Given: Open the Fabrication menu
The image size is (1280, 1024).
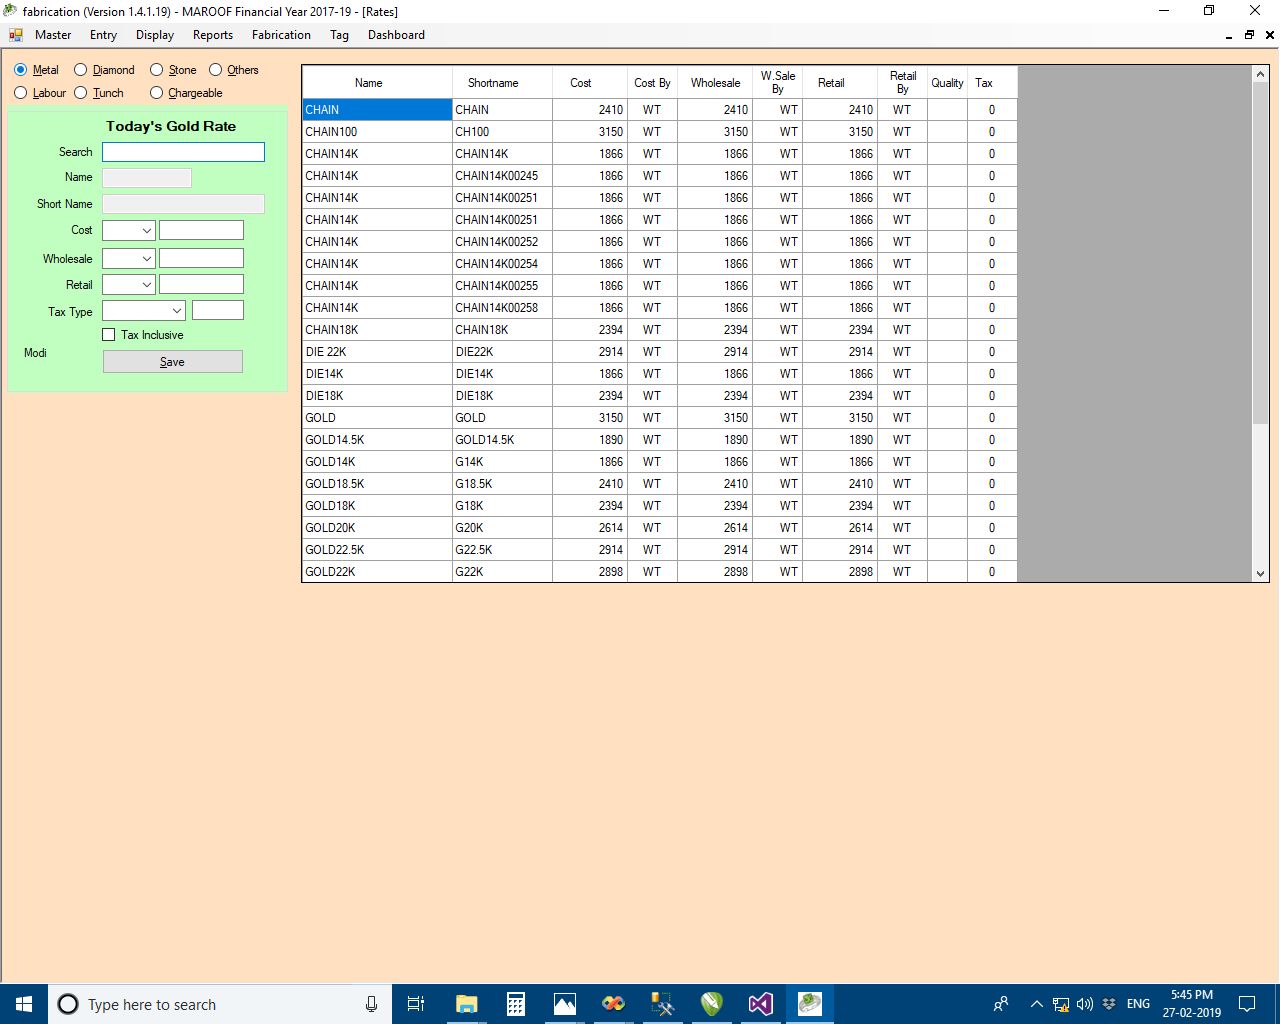Looking at the screenshot, I should pos(281,35).
